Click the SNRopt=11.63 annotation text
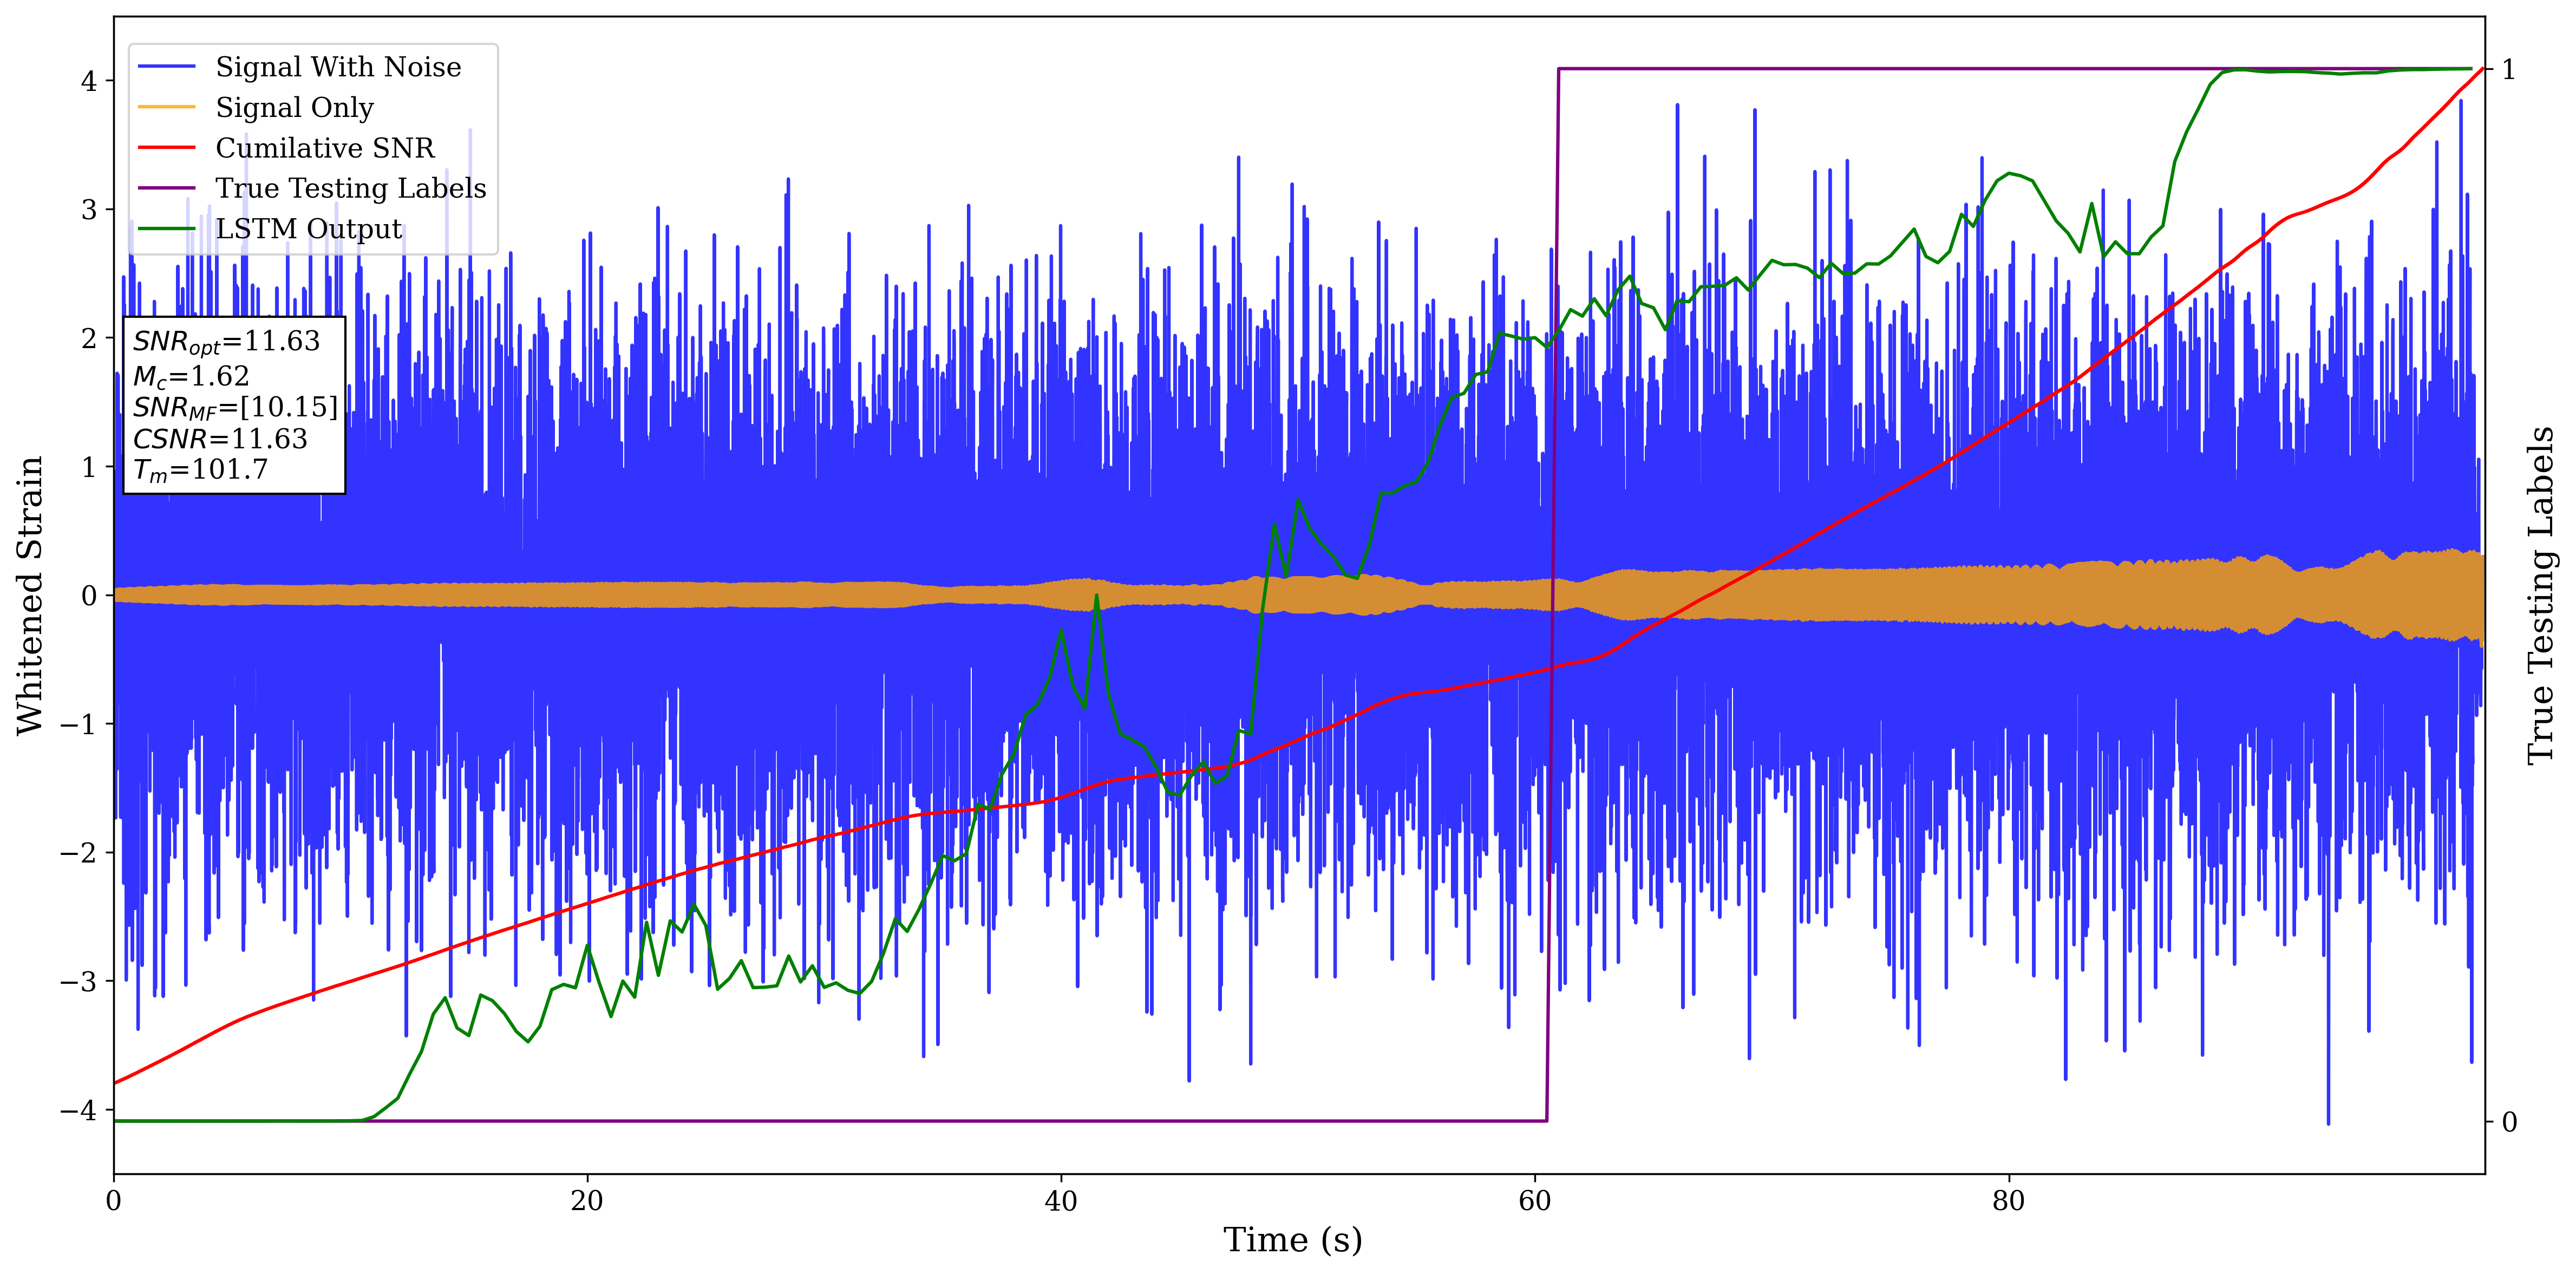The height and width of the screenshot is (1274, 2576). pos(226,342)
